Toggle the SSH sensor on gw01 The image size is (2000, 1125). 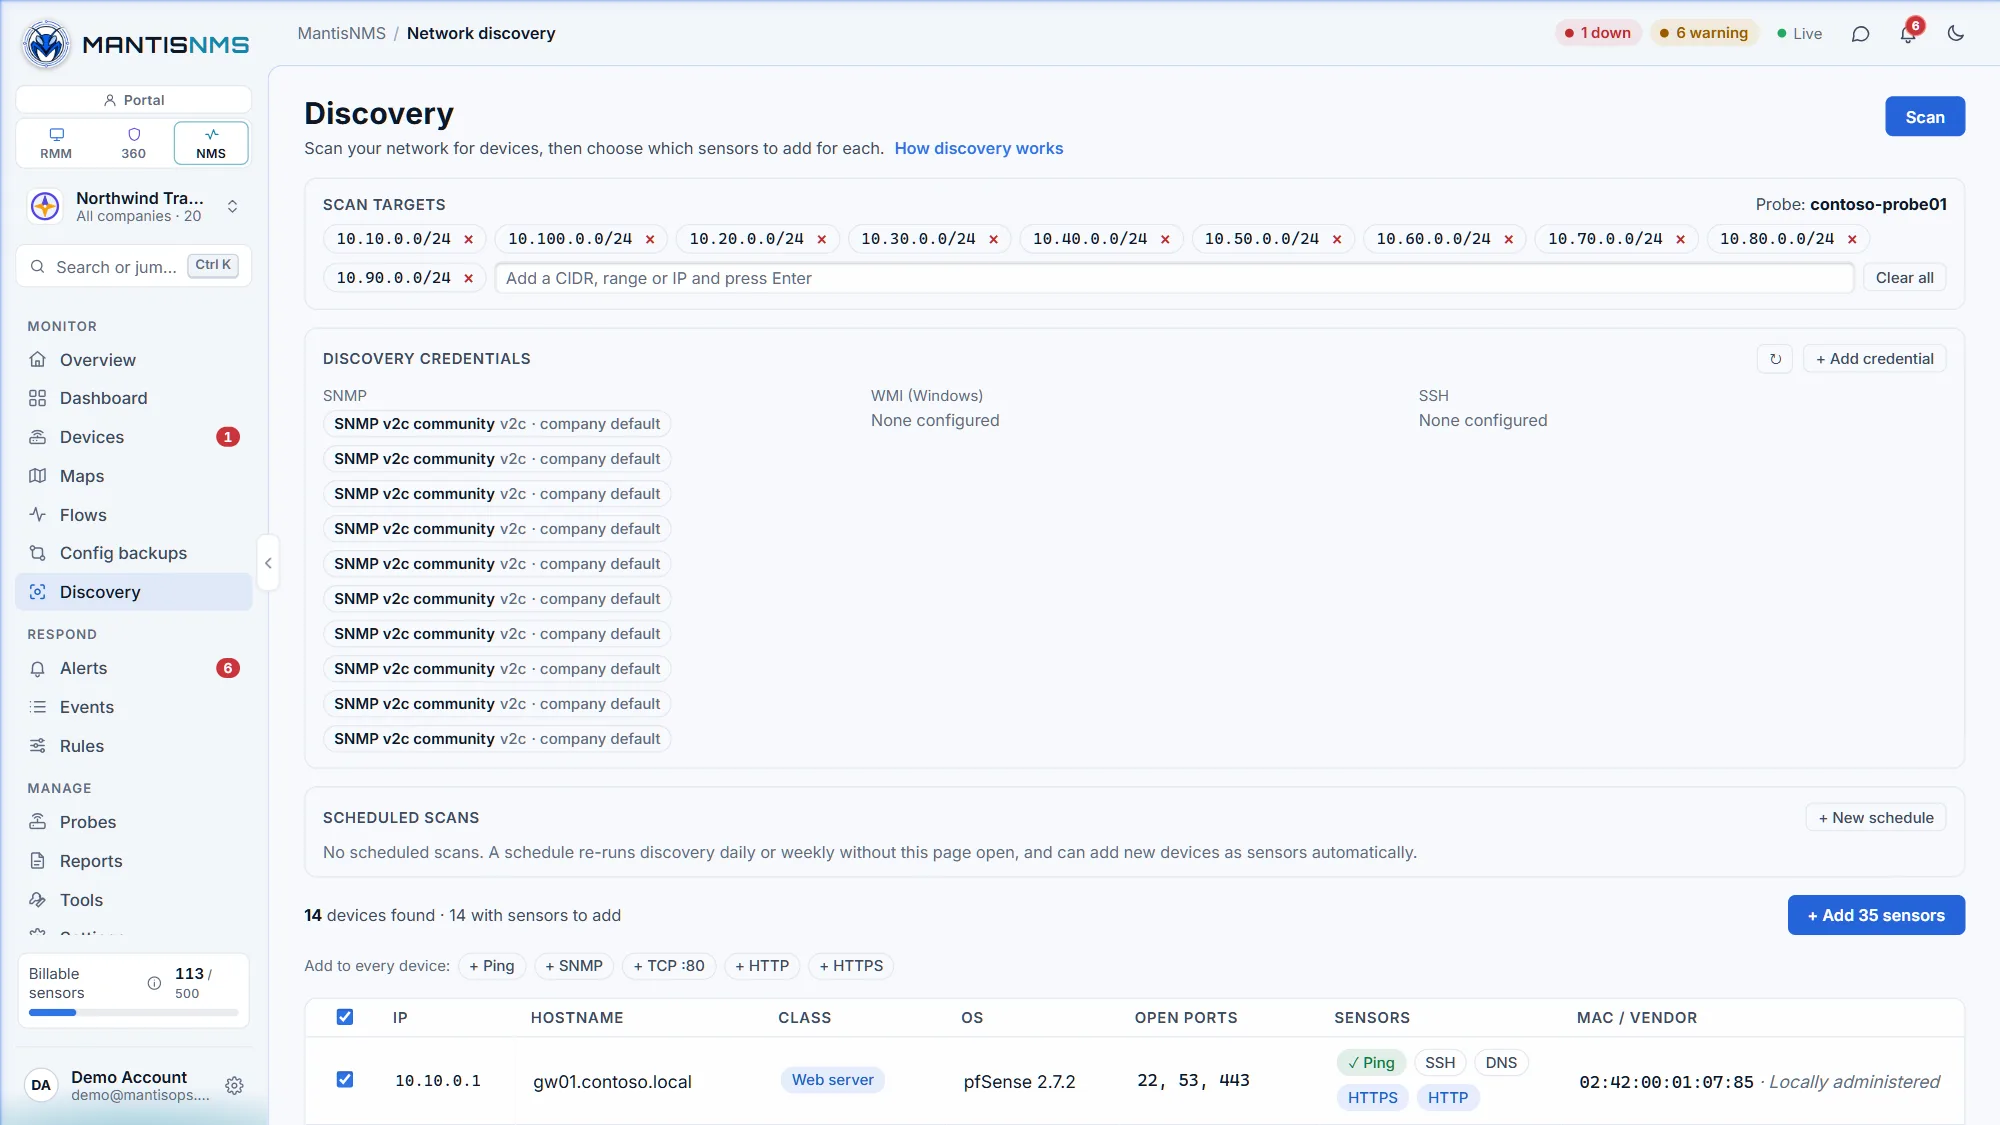pos(1440,1063)
